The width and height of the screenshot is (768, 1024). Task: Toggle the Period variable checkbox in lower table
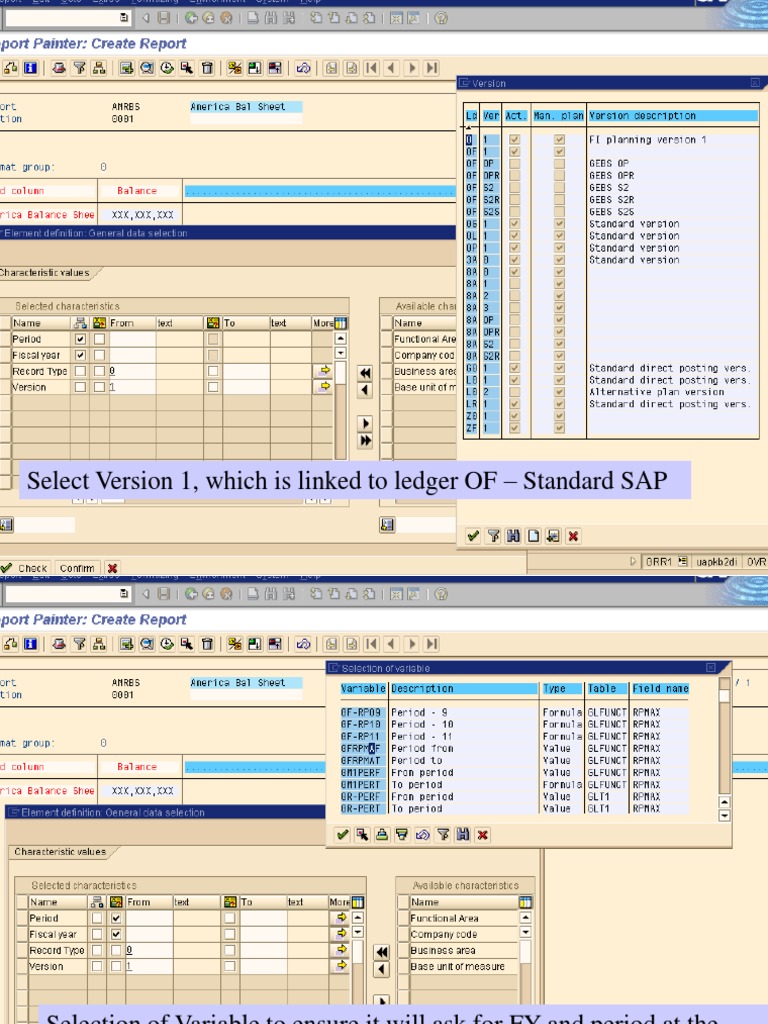[116, 918]
